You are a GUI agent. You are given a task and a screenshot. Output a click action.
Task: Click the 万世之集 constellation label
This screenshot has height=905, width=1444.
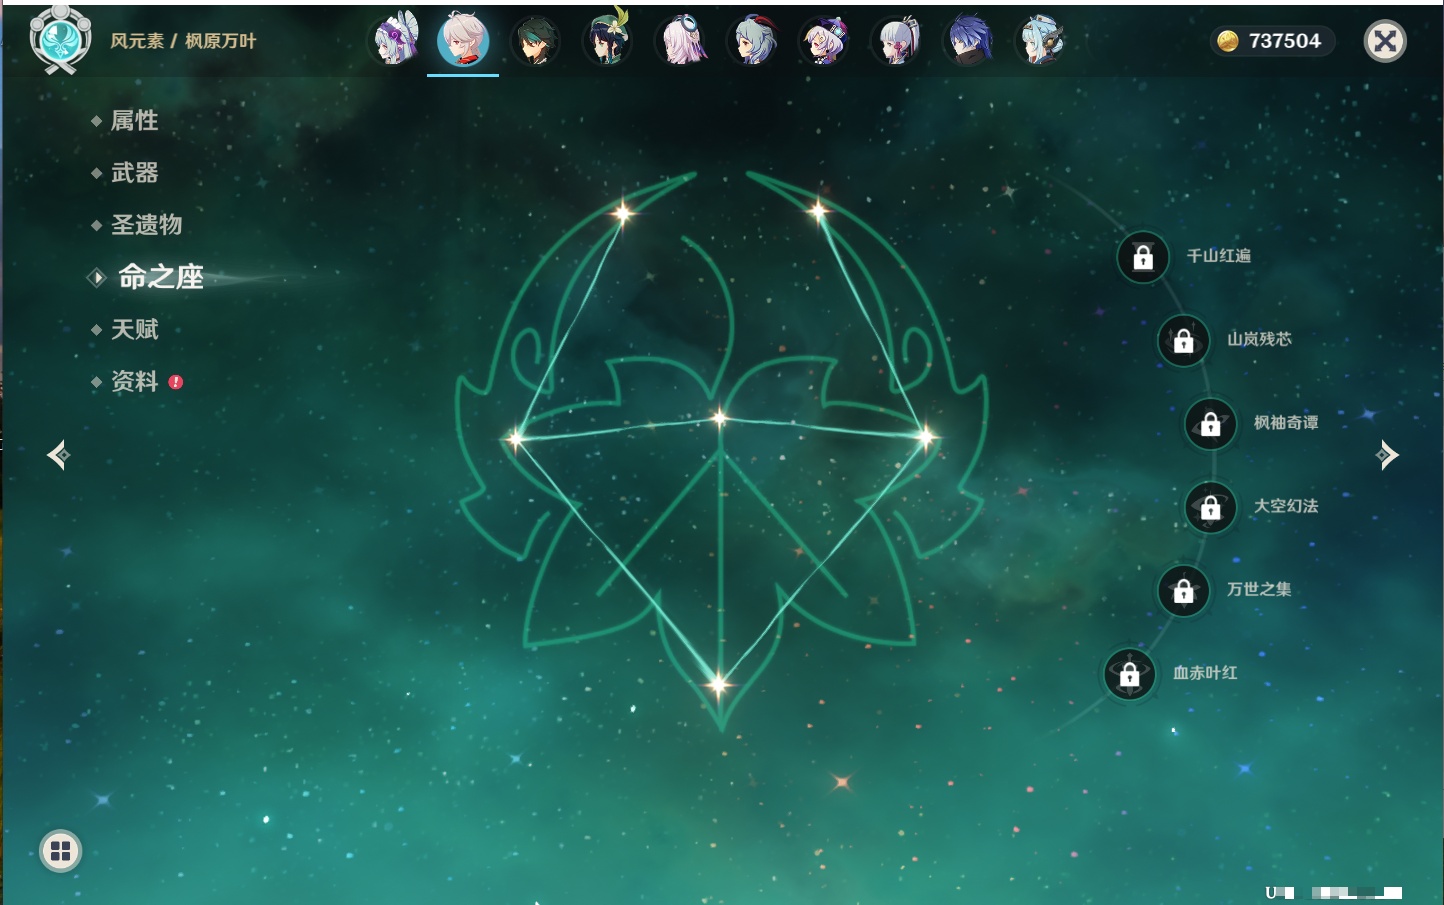[x=1259, y=589]
